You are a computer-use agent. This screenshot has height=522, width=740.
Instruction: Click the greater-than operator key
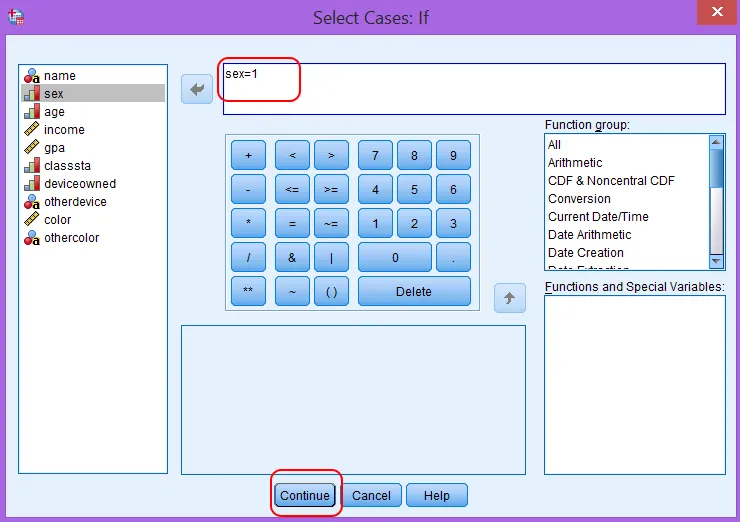click(x=331, y=155)
